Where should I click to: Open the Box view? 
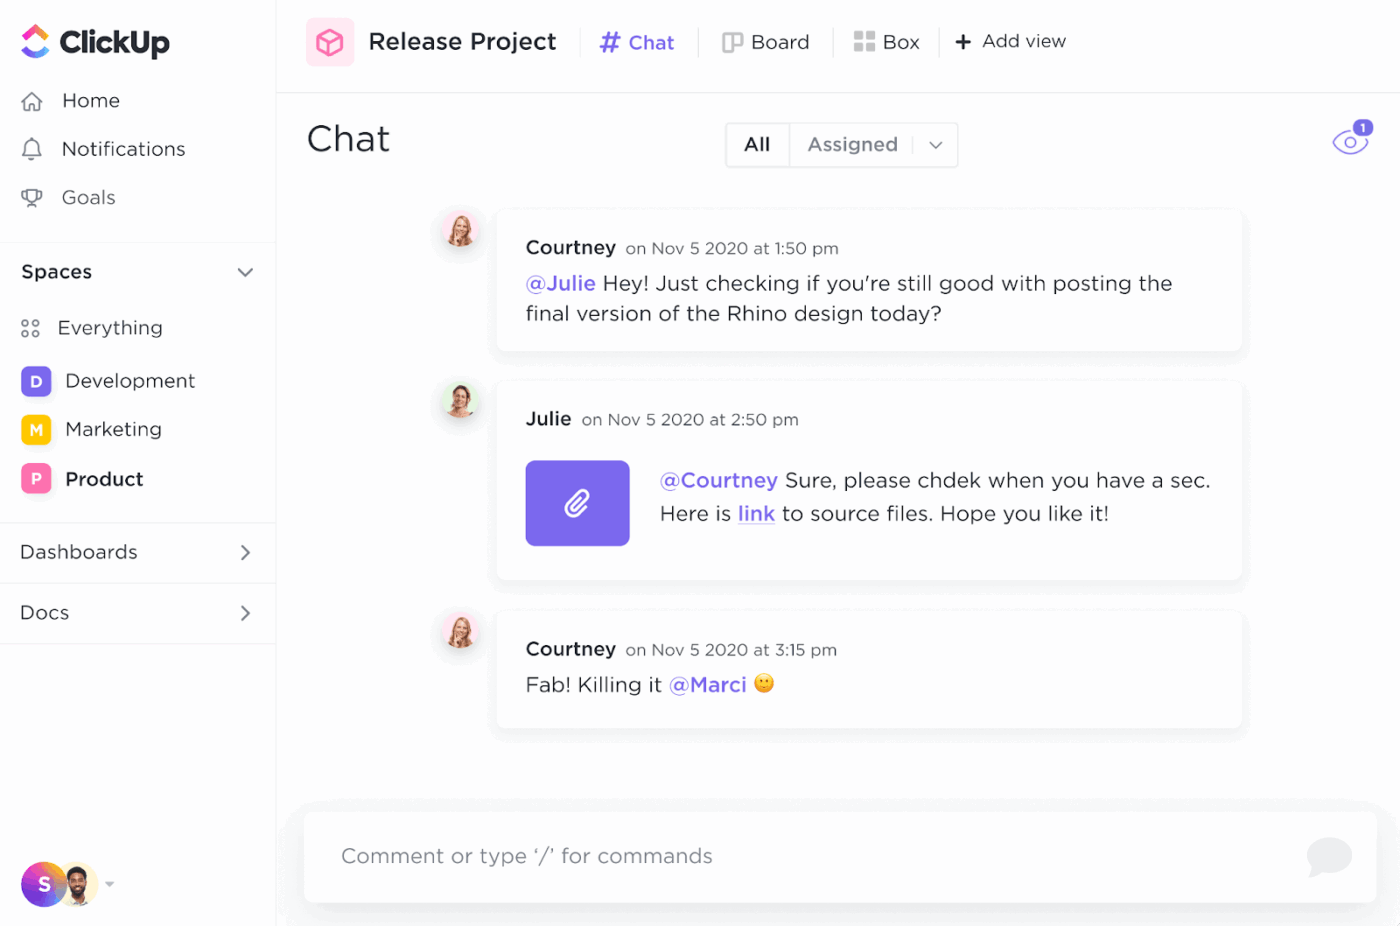pos(887,42)
